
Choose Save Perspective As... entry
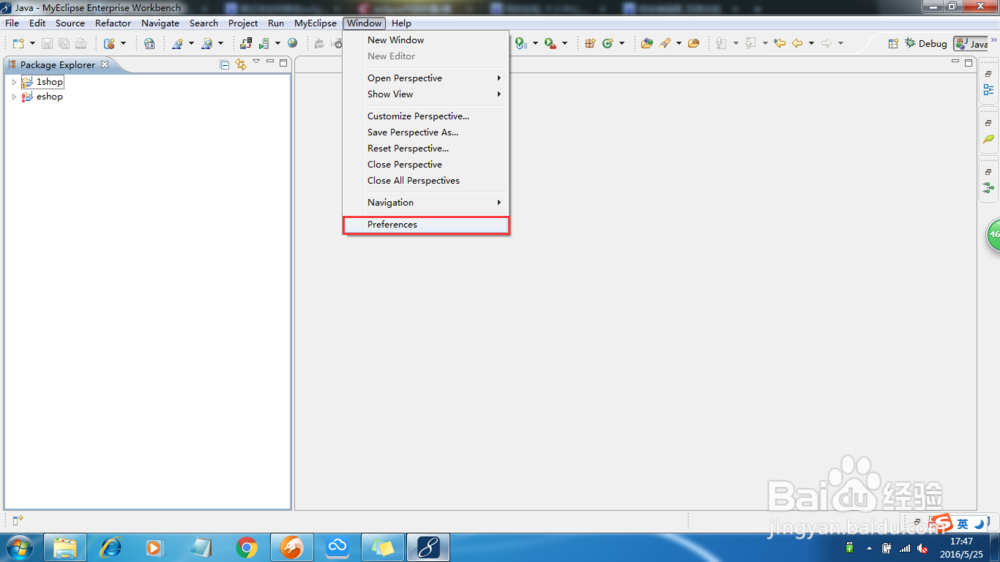pyautogui.click(x=425, y=133)
